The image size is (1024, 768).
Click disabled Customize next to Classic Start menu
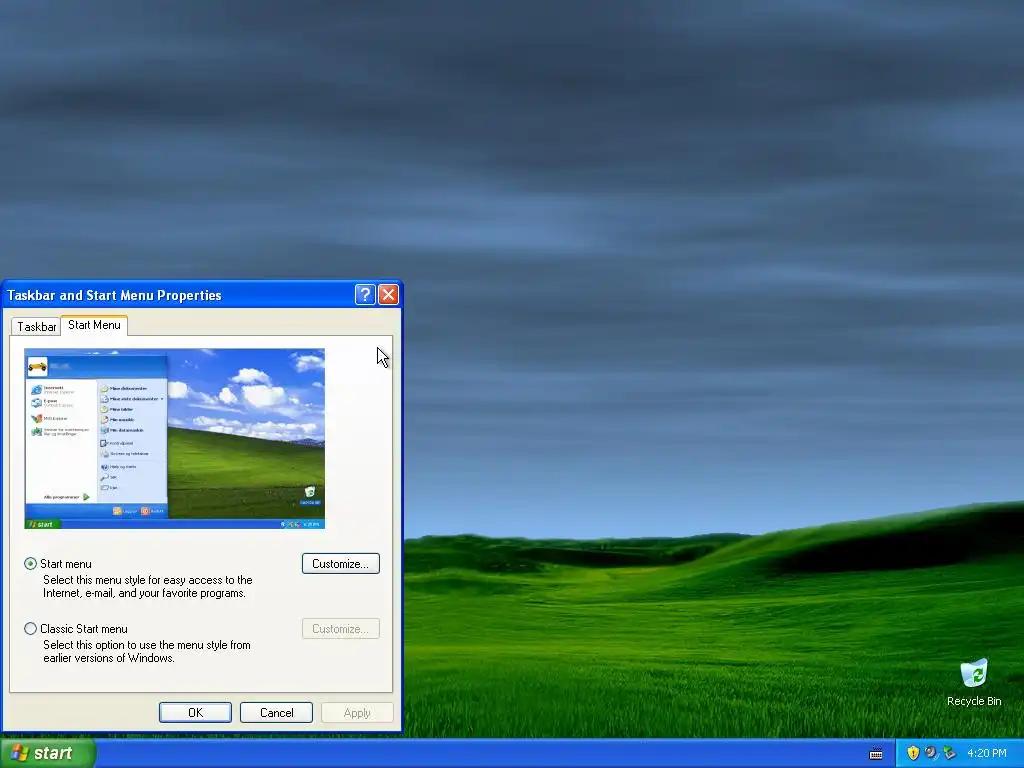[340, 628]
